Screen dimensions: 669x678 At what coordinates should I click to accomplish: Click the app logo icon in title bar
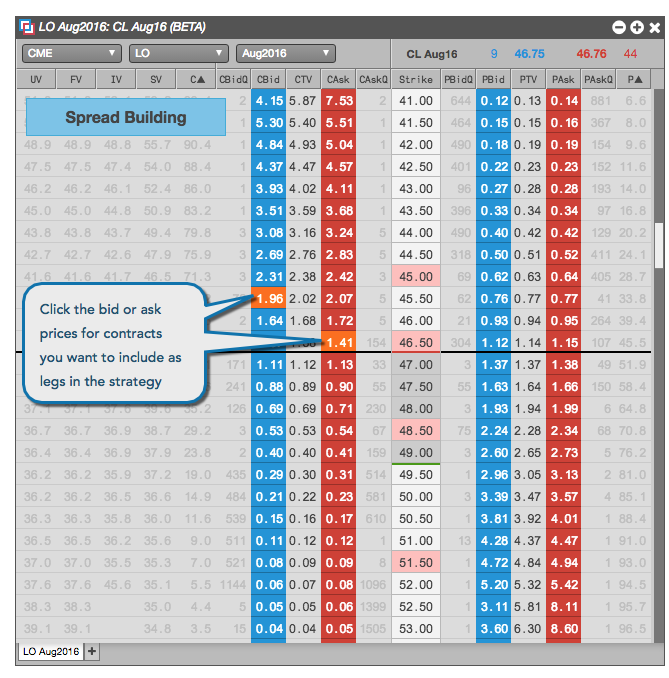point(27,27)
